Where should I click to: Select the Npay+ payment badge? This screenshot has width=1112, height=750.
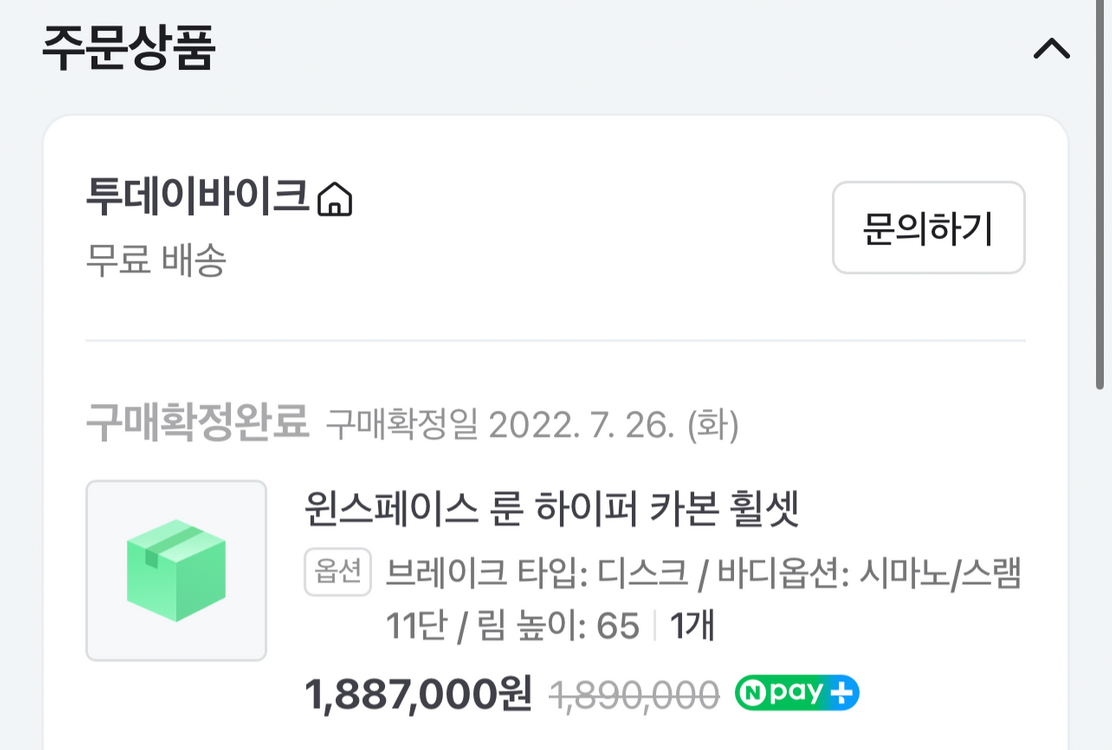[x=795, y=690]
